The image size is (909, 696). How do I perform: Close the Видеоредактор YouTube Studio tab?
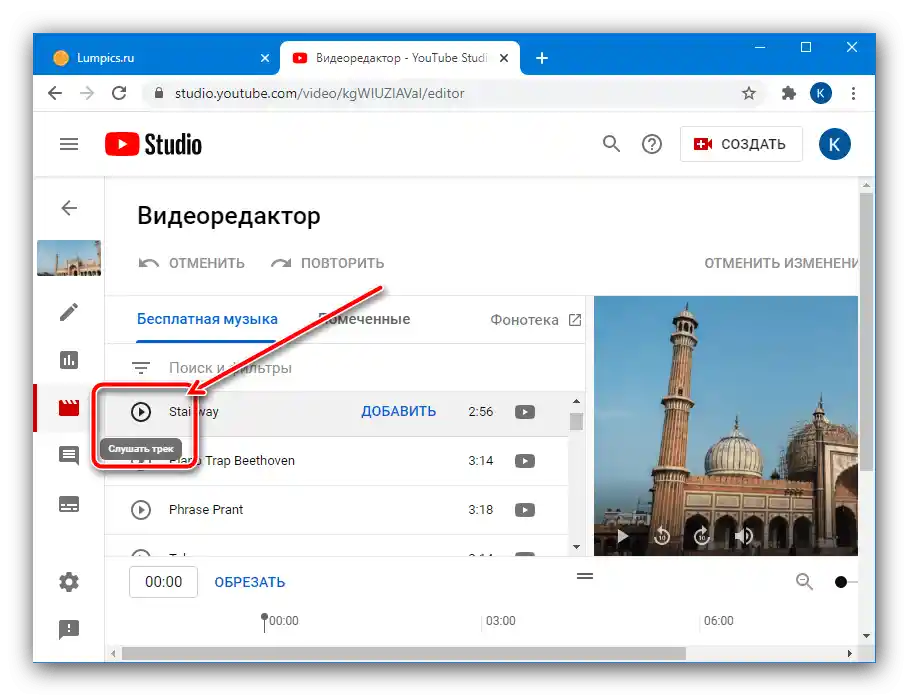click(504, 58)
